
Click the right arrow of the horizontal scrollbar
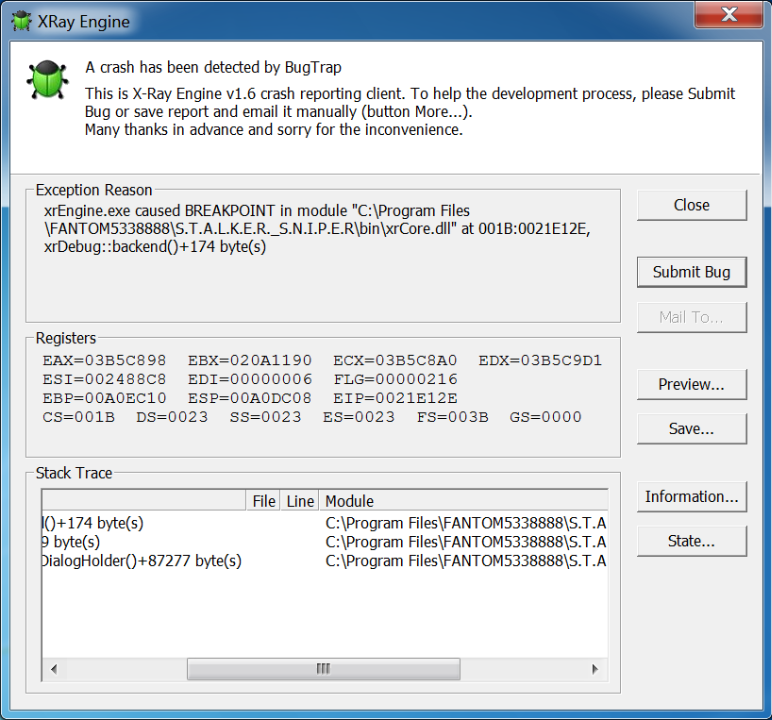click(595, 669)
